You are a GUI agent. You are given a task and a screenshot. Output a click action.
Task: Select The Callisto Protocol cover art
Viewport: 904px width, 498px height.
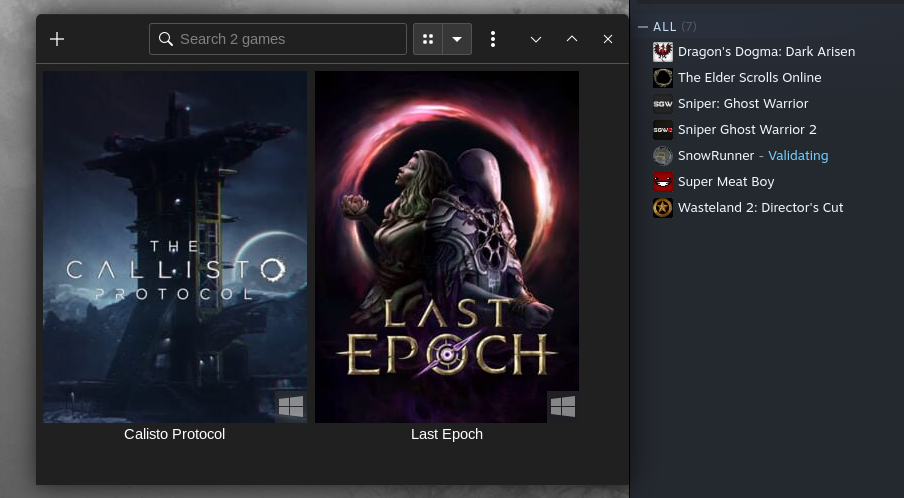coord(175,247)
